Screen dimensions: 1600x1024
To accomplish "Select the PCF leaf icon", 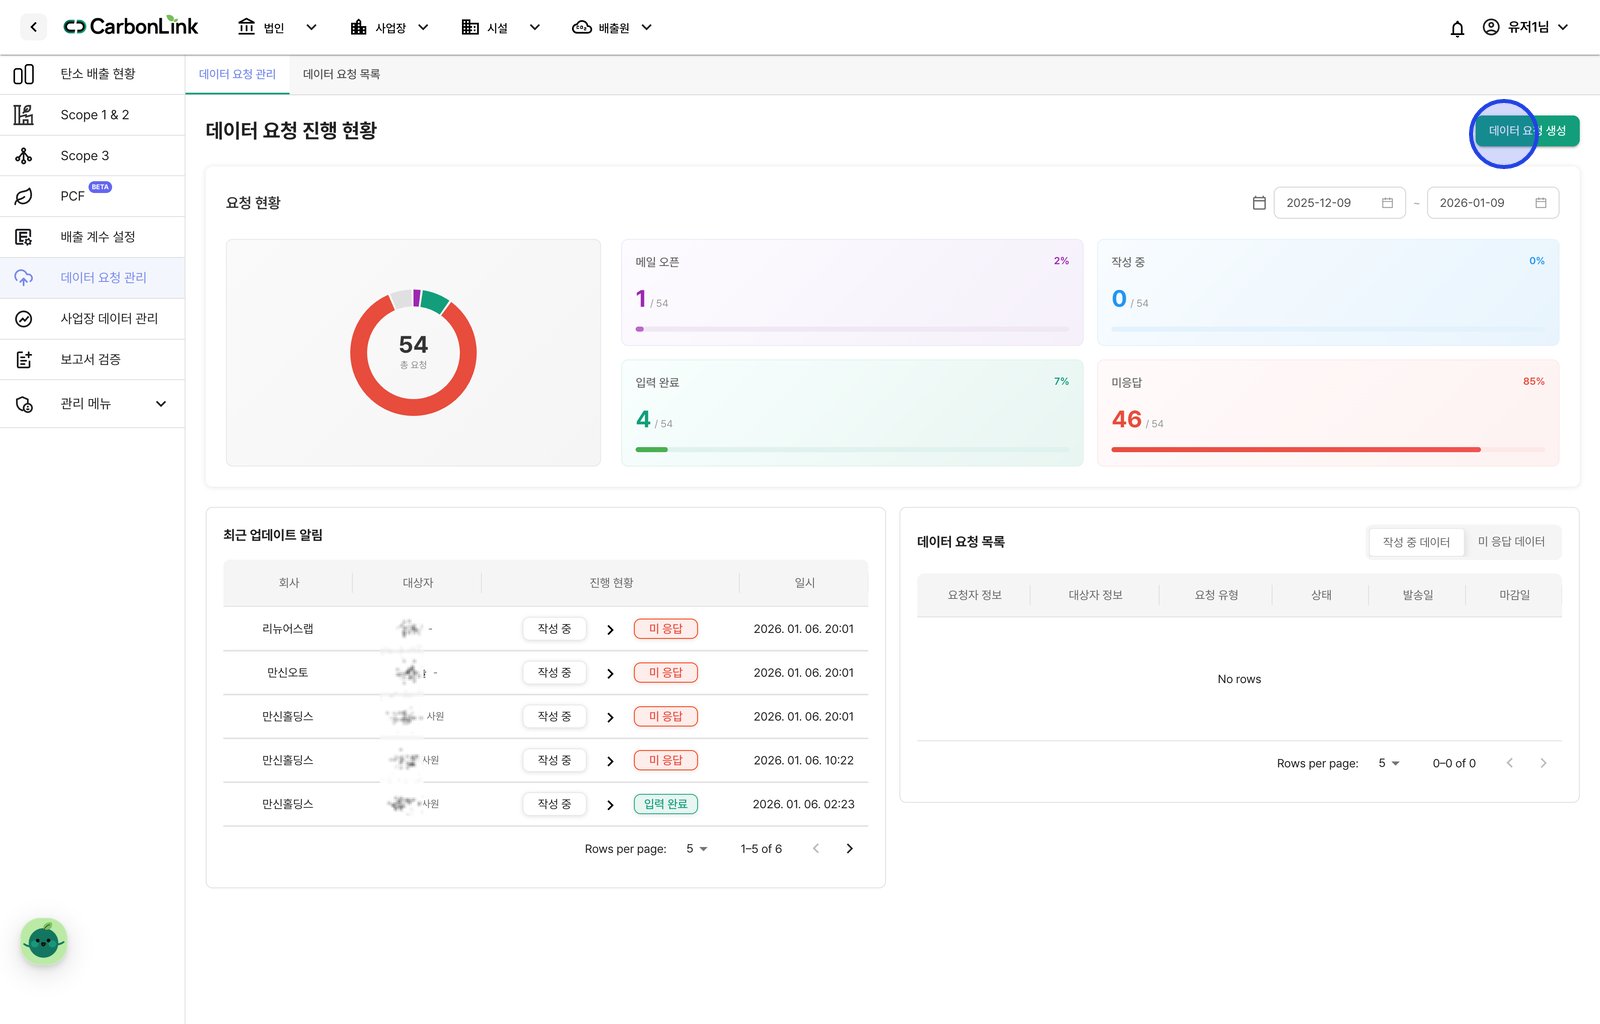I will (24, 196).
